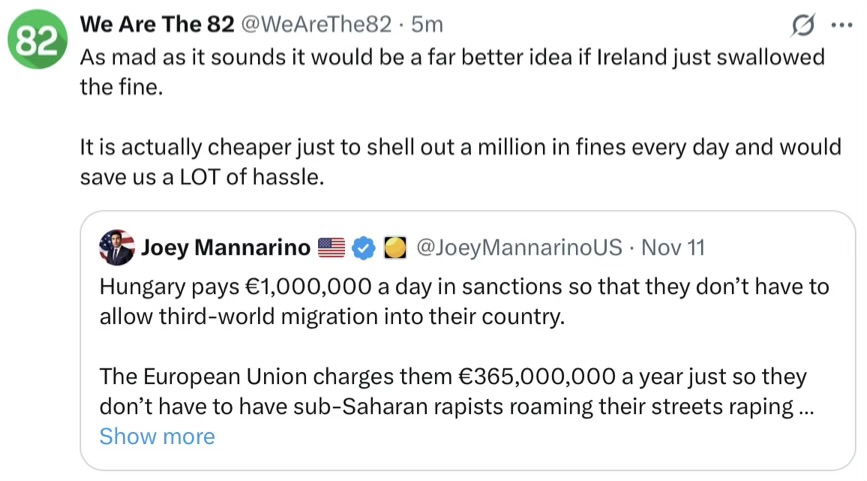Click the Grok slashed-circle icon
This screenshot has height=481, width=867.
click(x=800, y=24)
